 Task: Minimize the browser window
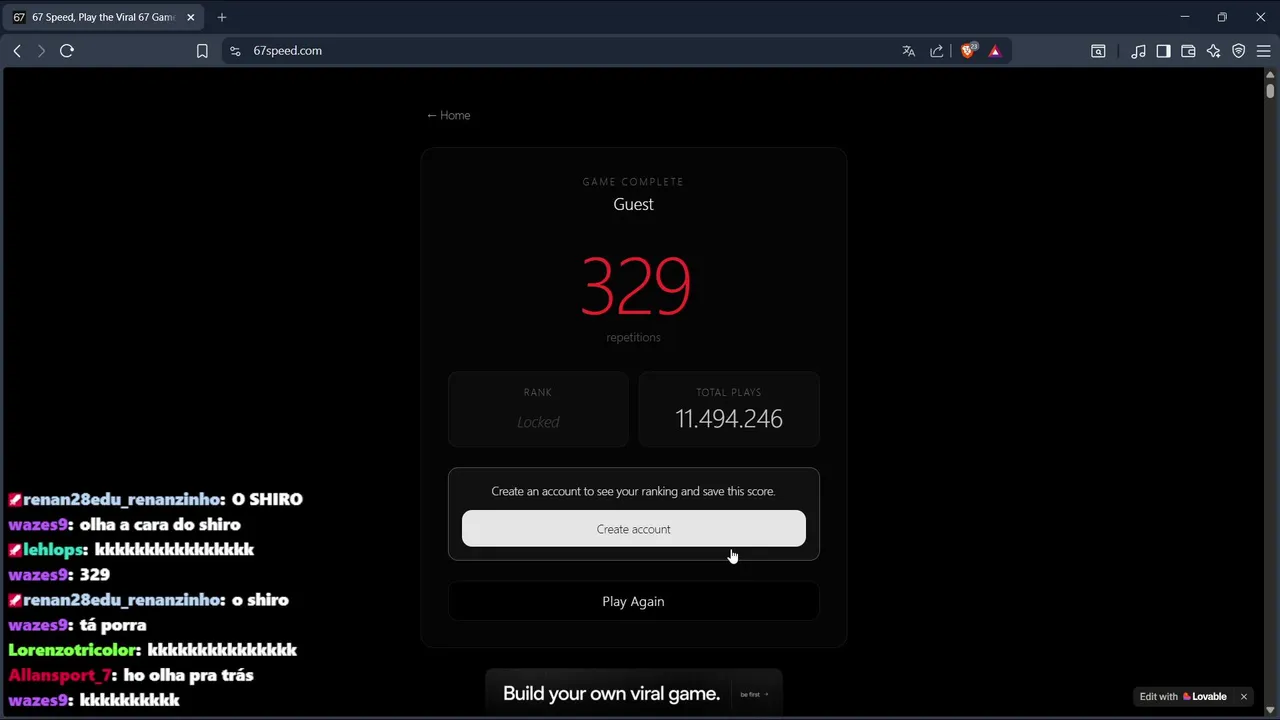point(1185,17)
